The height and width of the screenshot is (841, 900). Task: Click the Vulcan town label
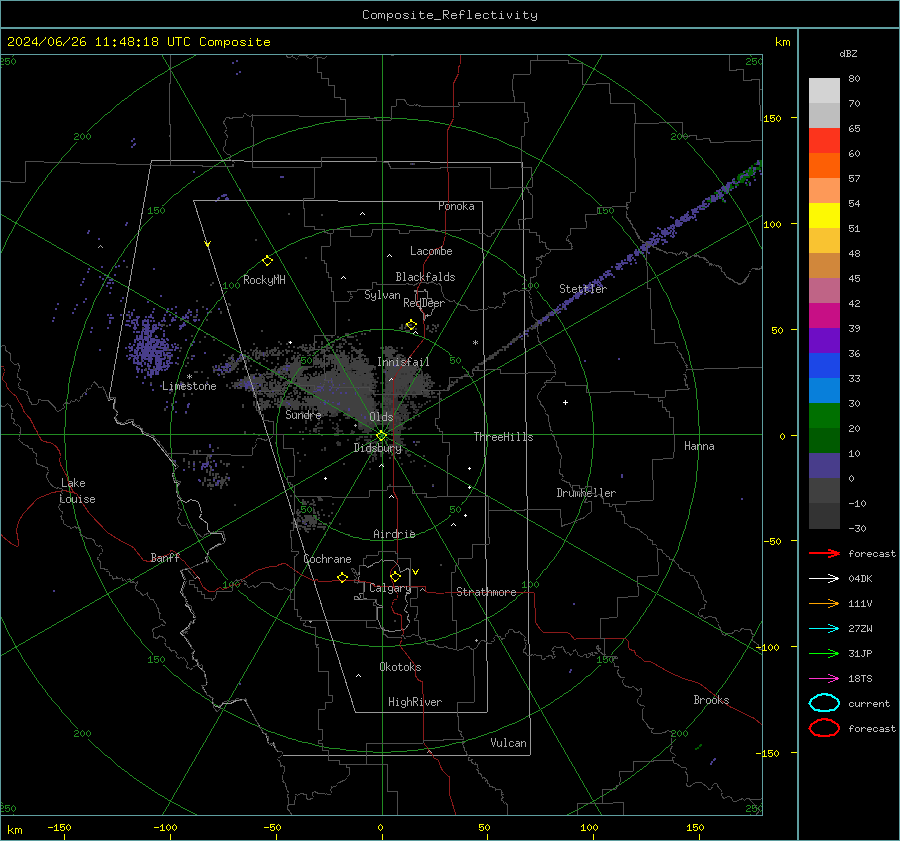508,743
